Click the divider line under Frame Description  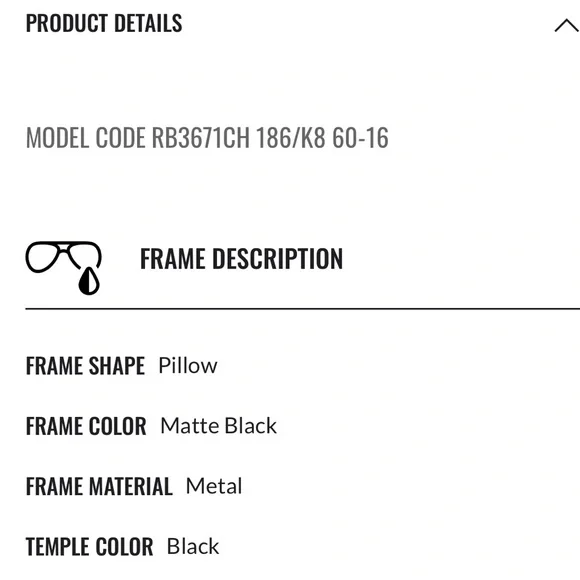303,308
